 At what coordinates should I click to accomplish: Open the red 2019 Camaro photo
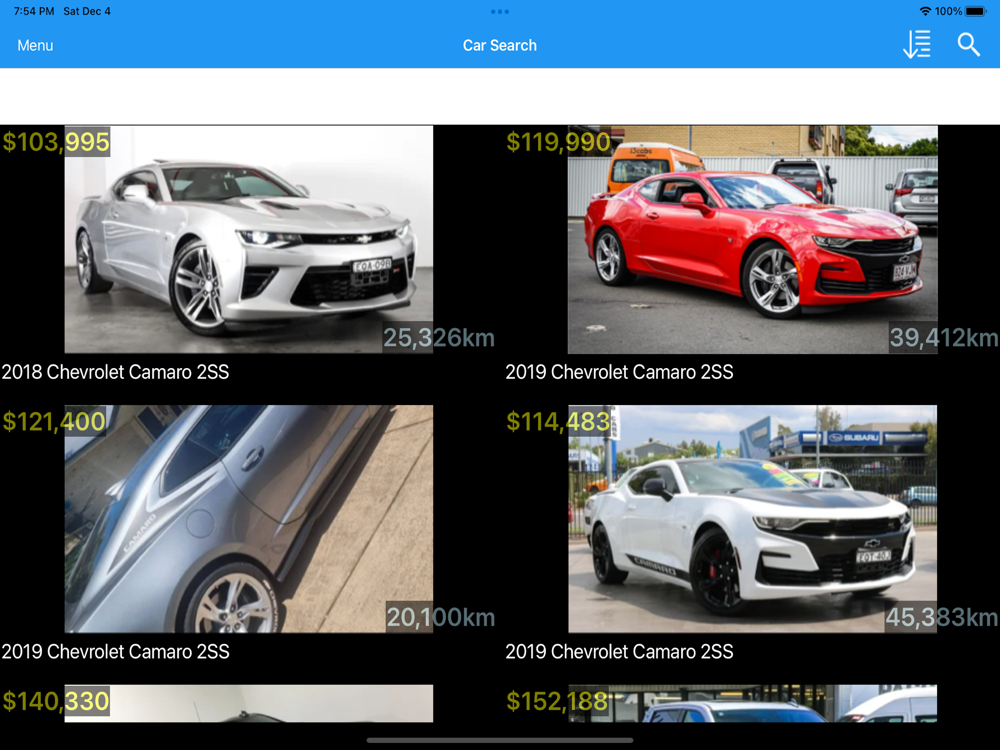point(753,239)
